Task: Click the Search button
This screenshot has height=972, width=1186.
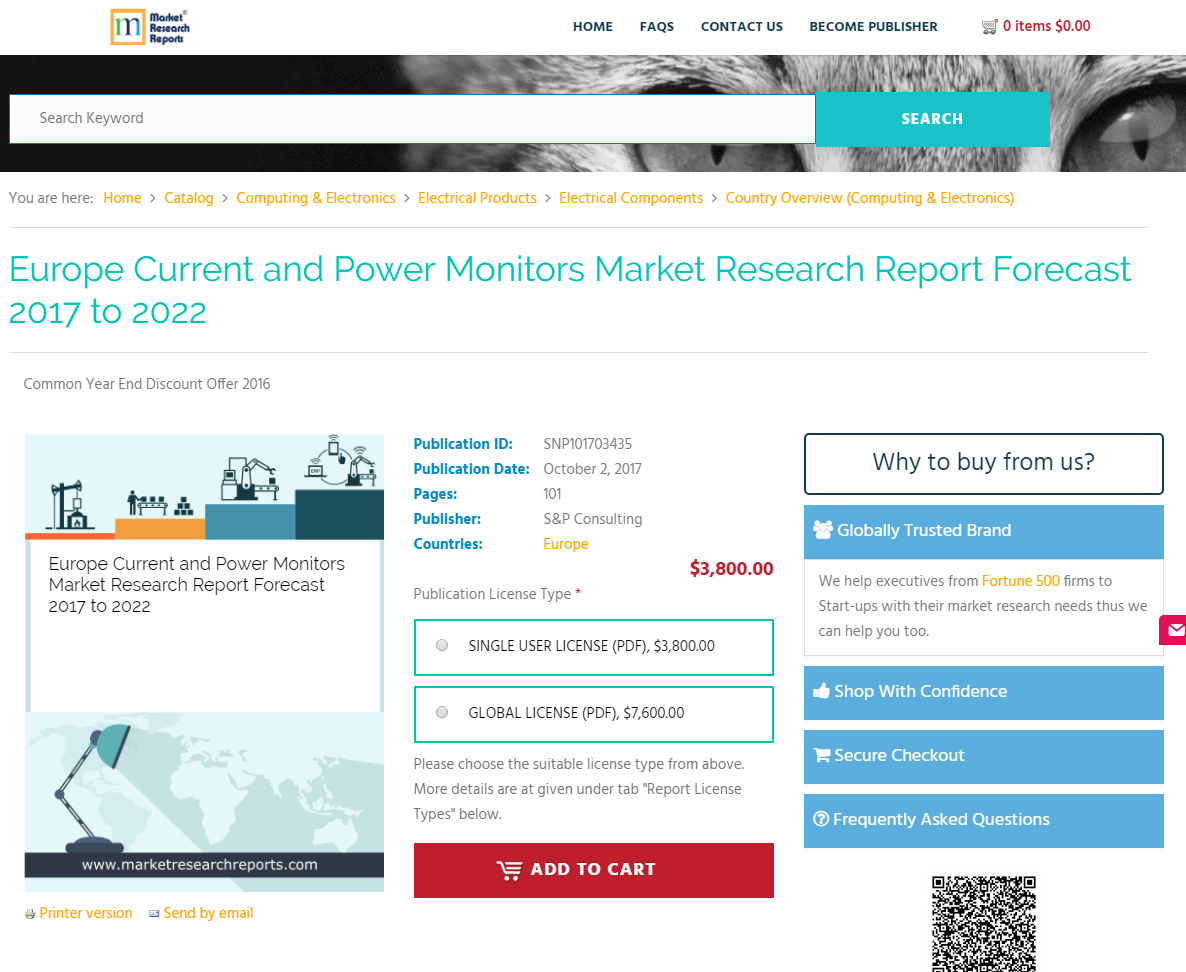Action: pyautogui.click(x=932, y=119)
